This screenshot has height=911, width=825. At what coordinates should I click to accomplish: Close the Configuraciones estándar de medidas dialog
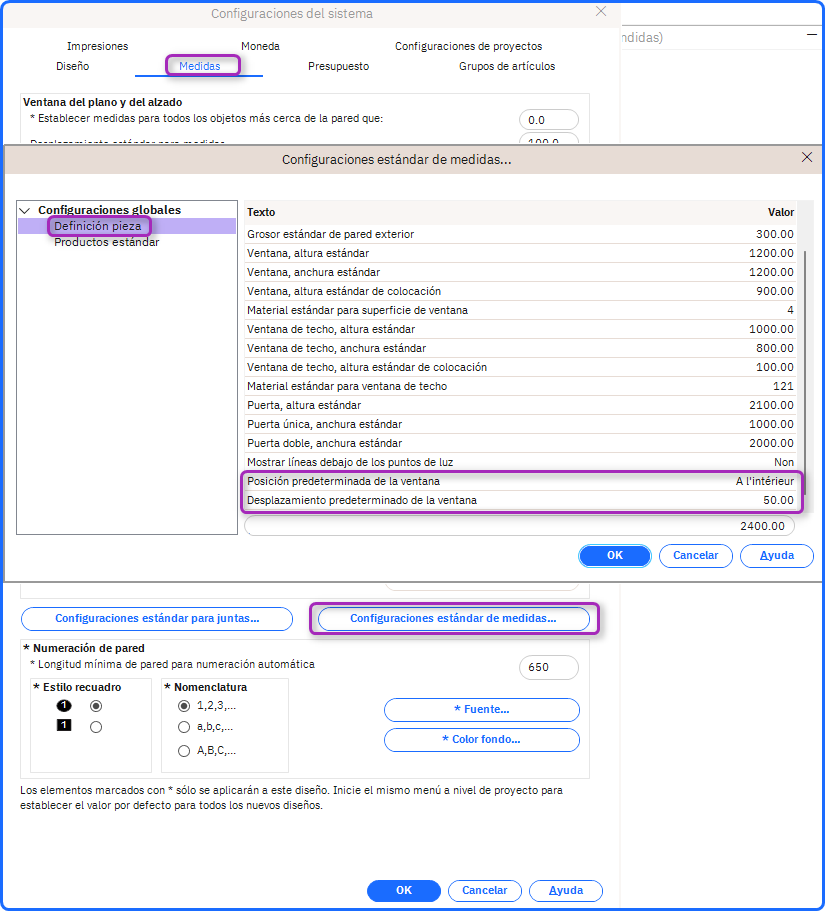tap(806, 157)
